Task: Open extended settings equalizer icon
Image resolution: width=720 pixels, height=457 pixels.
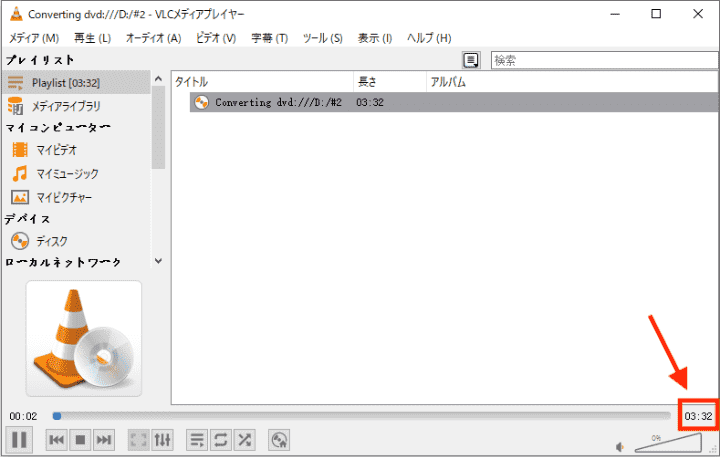Action: point(163,440)
